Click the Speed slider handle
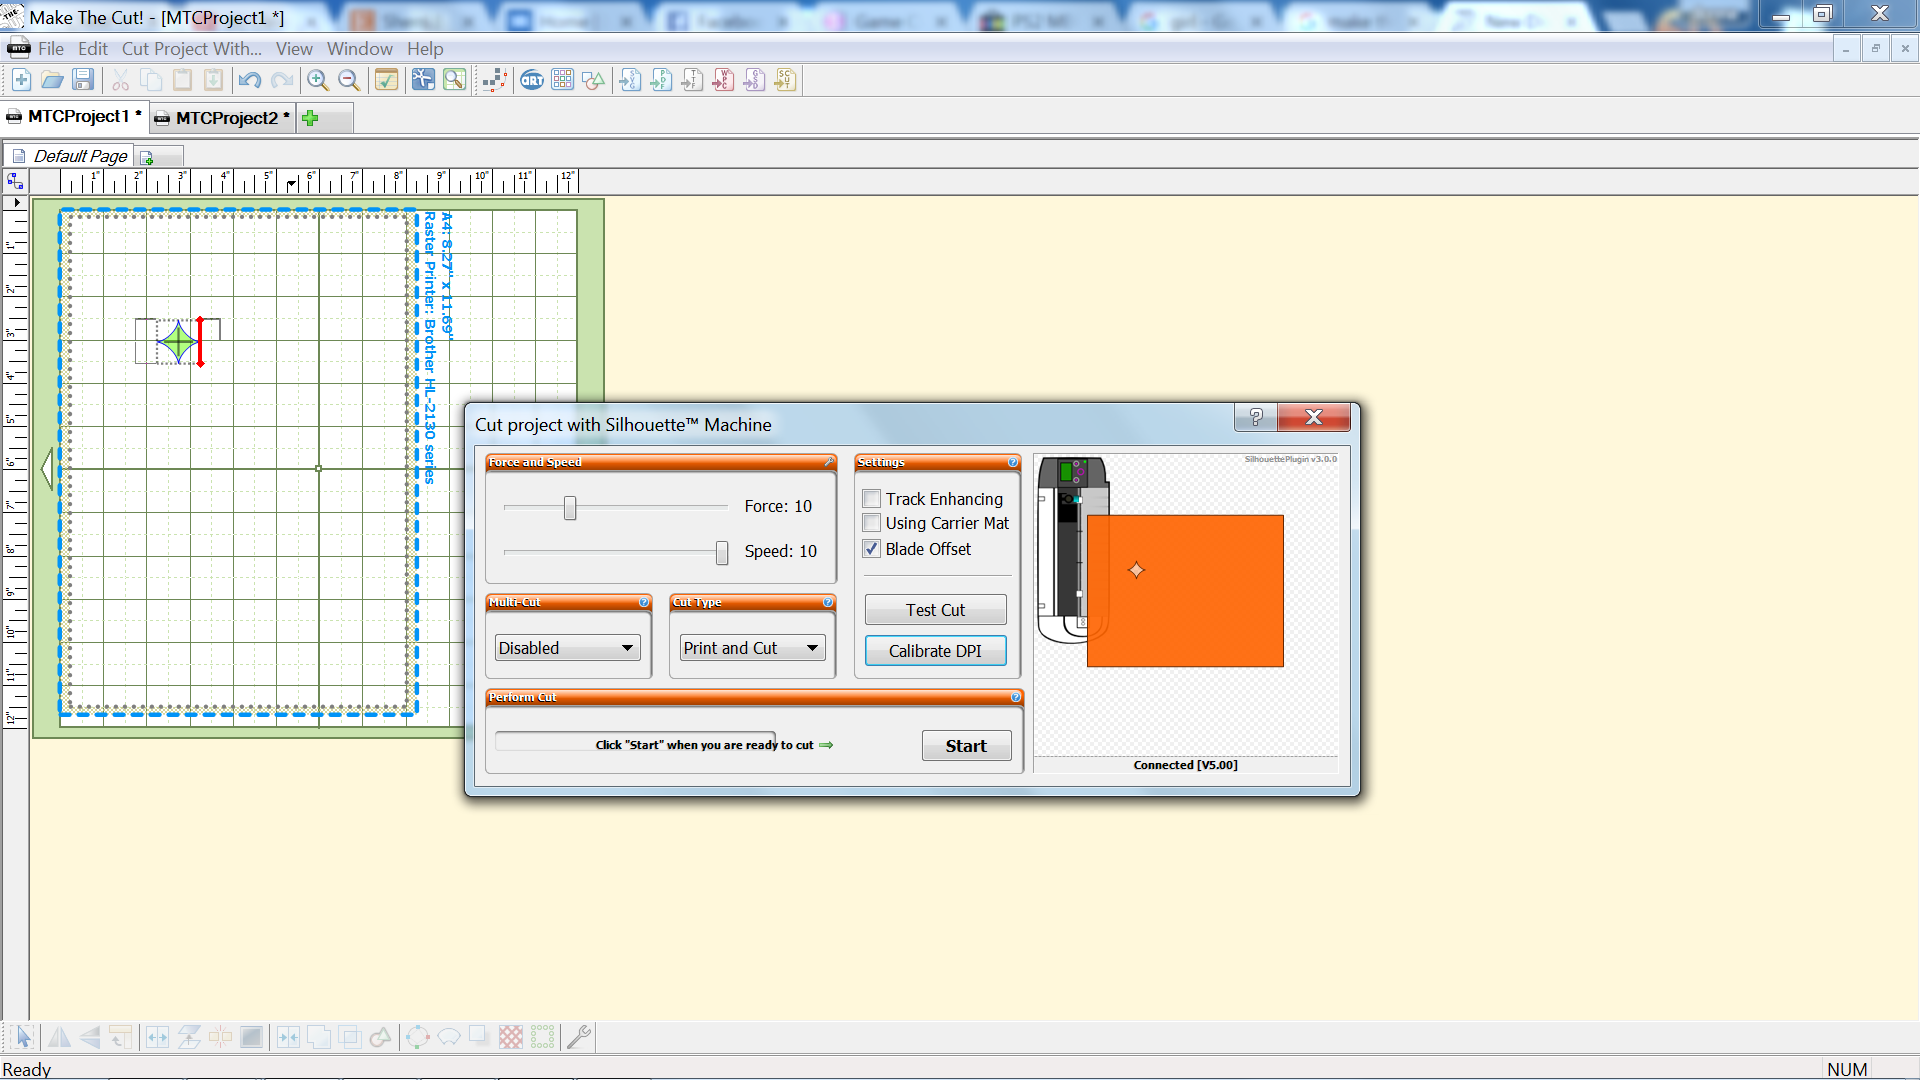The height and width of the screenshot is (1080, 1920). click(722, 553)
